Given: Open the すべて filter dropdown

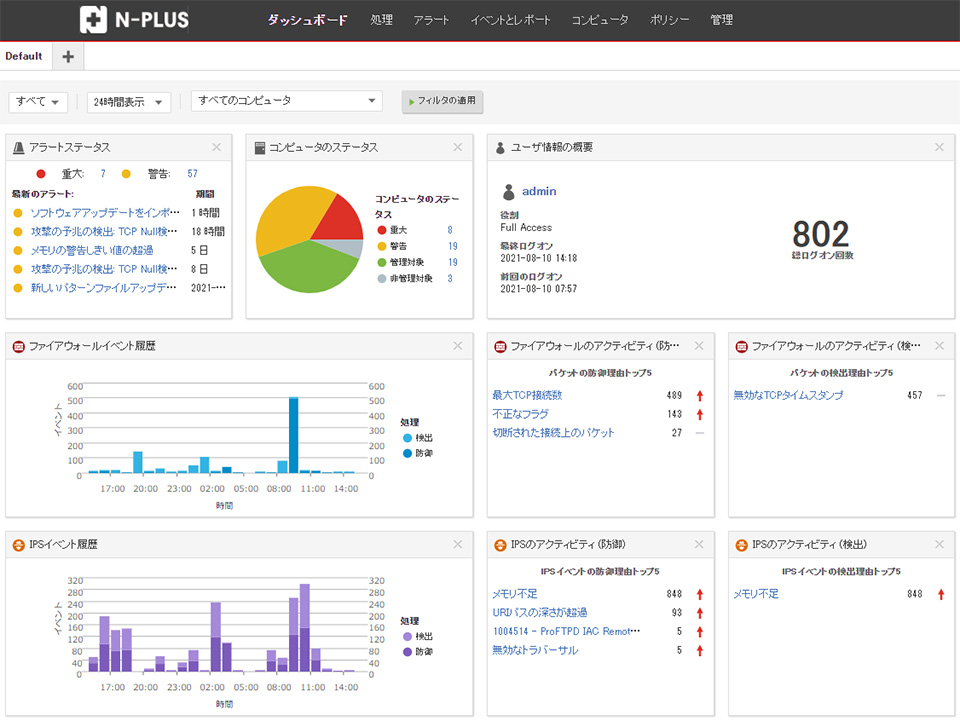Looking at the screenshot, I should click(38, 102).
